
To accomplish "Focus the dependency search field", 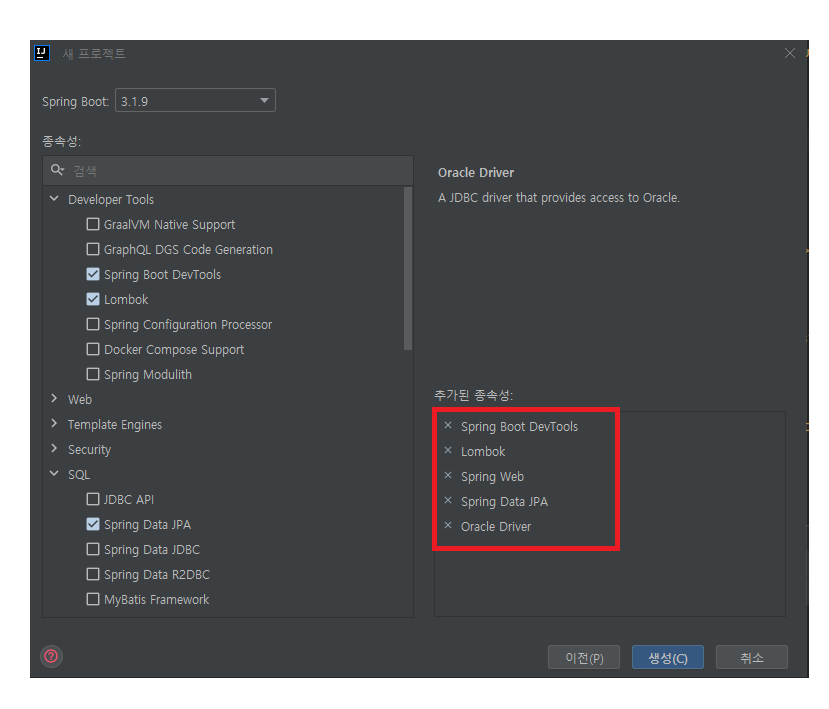I will point(228,170).
